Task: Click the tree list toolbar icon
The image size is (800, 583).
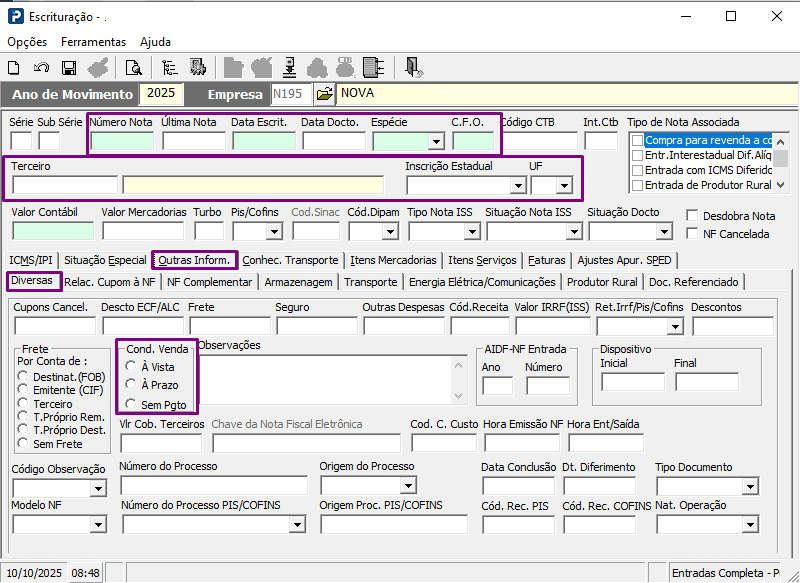Action: coord(169,68)
